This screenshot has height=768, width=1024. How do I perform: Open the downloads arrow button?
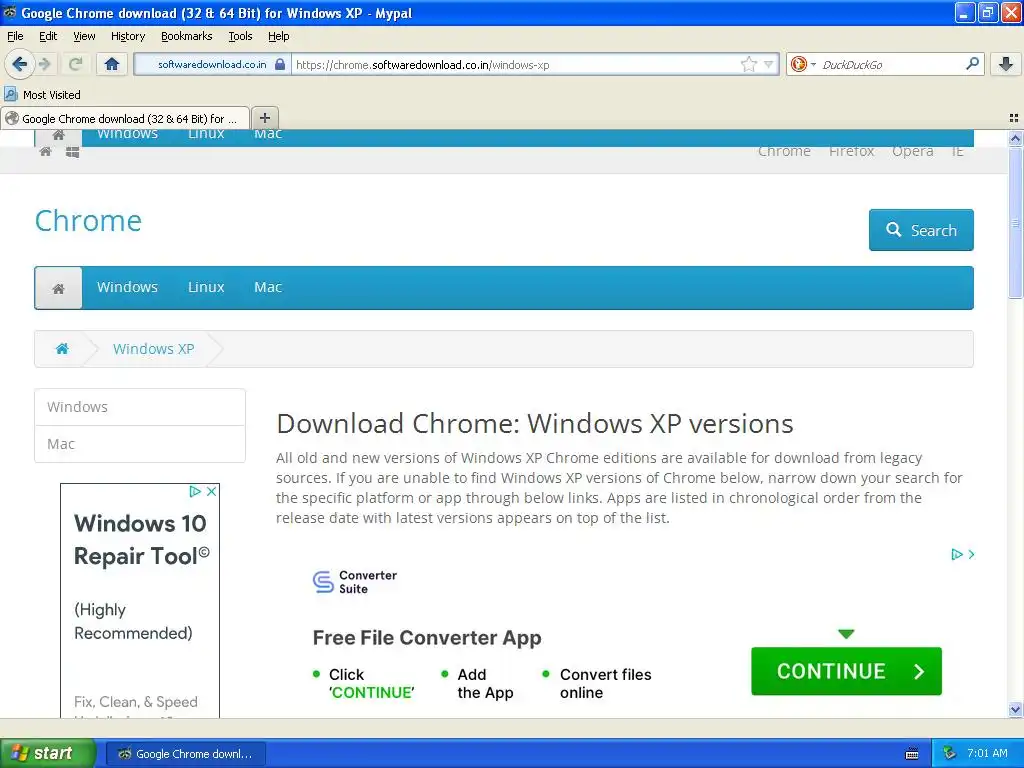(1006, 64)
